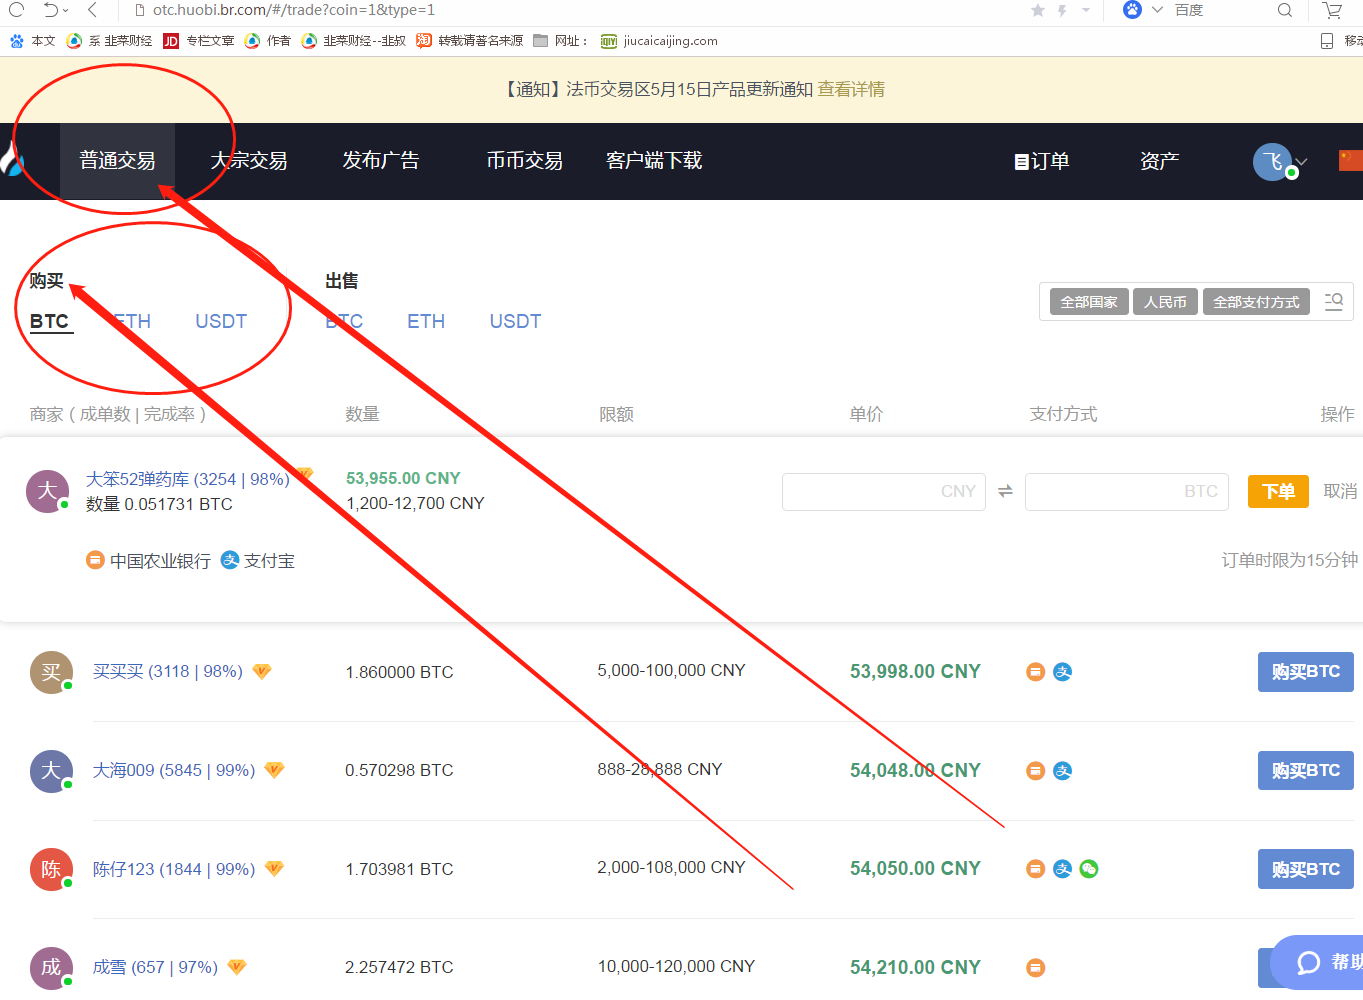This screenshot has height=1000, width=1363.
Task: Click the CNY amount input field
Action: [x=884, y=491]
